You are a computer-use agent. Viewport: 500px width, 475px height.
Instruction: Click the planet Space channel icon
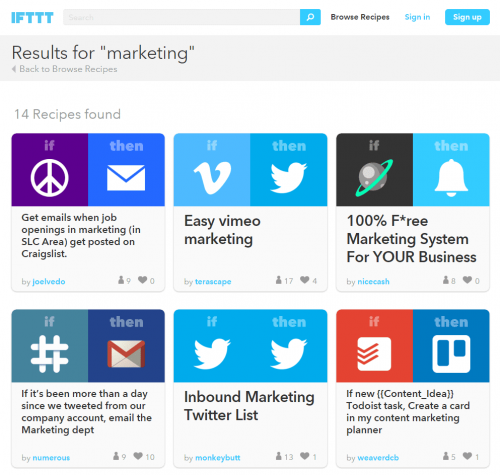(374, 178)
